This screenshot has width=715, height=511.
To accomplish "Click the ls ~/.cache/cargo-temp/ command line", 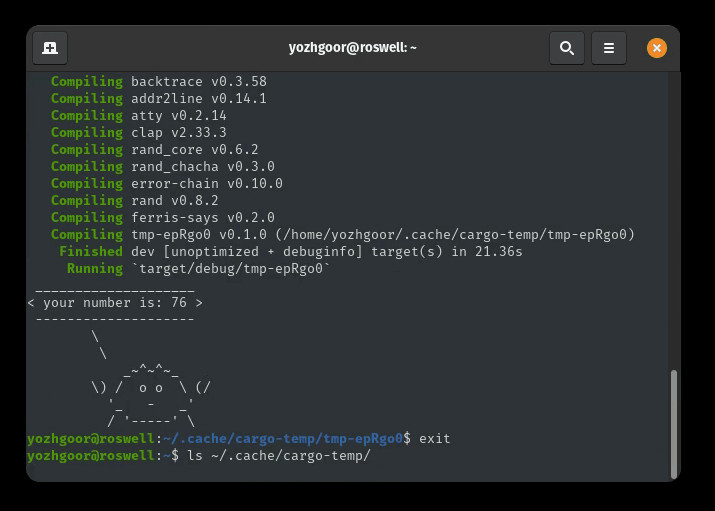I will pos(279,455).
